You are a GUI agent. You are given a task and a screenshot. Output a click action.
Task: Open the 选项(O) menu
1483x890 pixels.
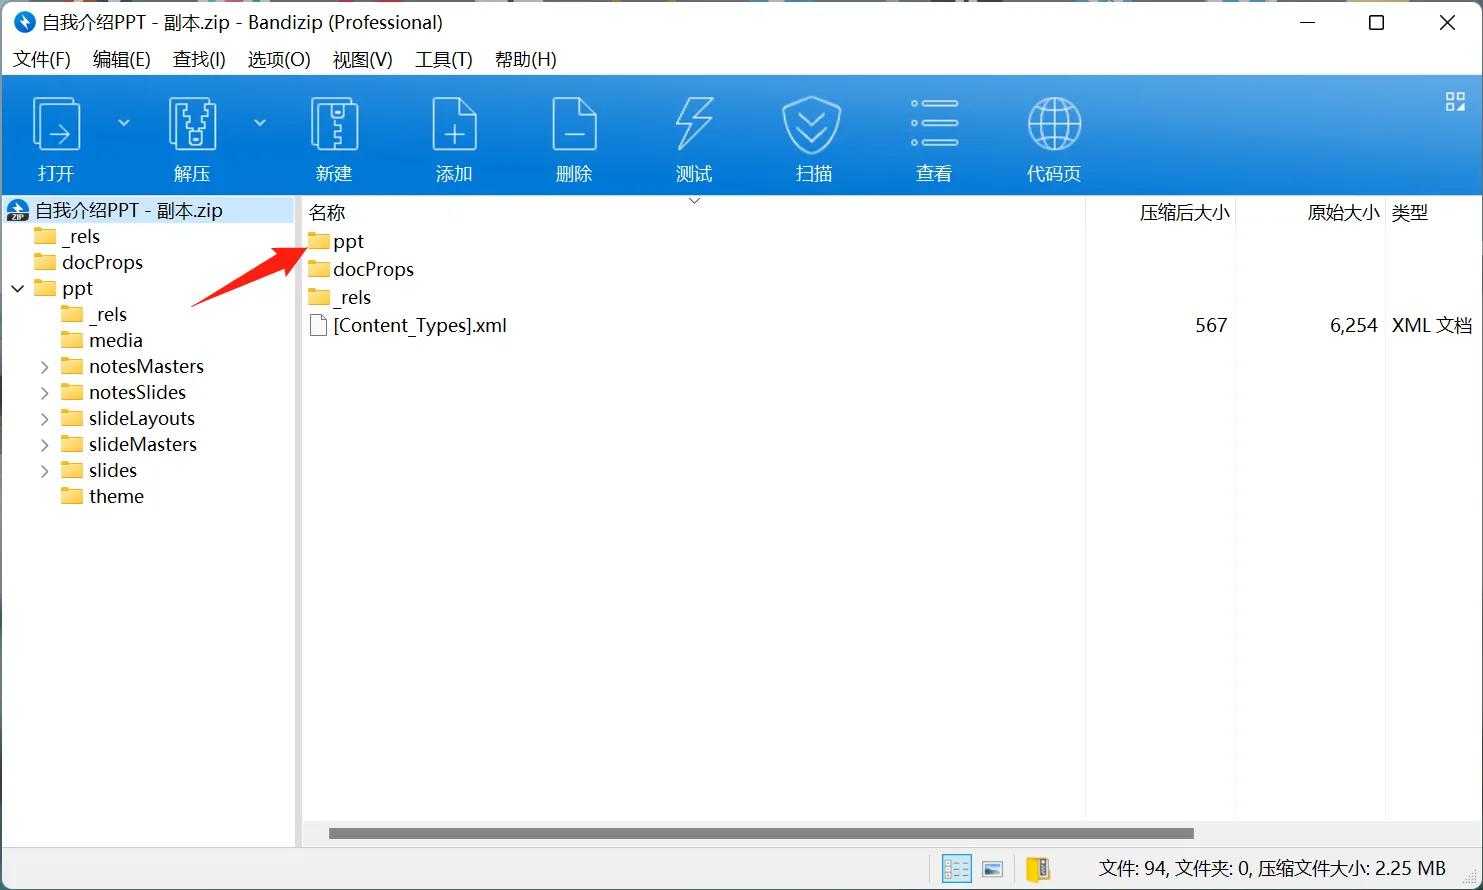pyautogui.click(x=279, y=59)
